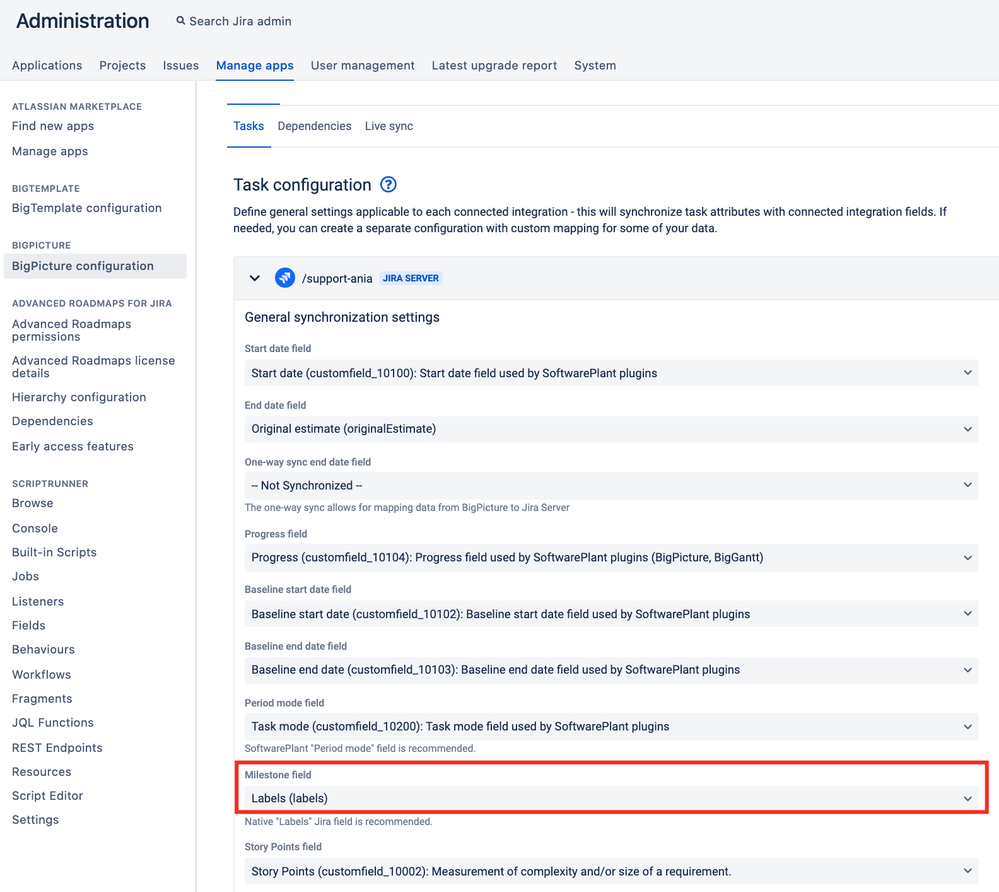Open ScriptRunner Listeners link
The height and width of the screenshot is (892, 999).
pyautogui.click(x=38, y=601)
